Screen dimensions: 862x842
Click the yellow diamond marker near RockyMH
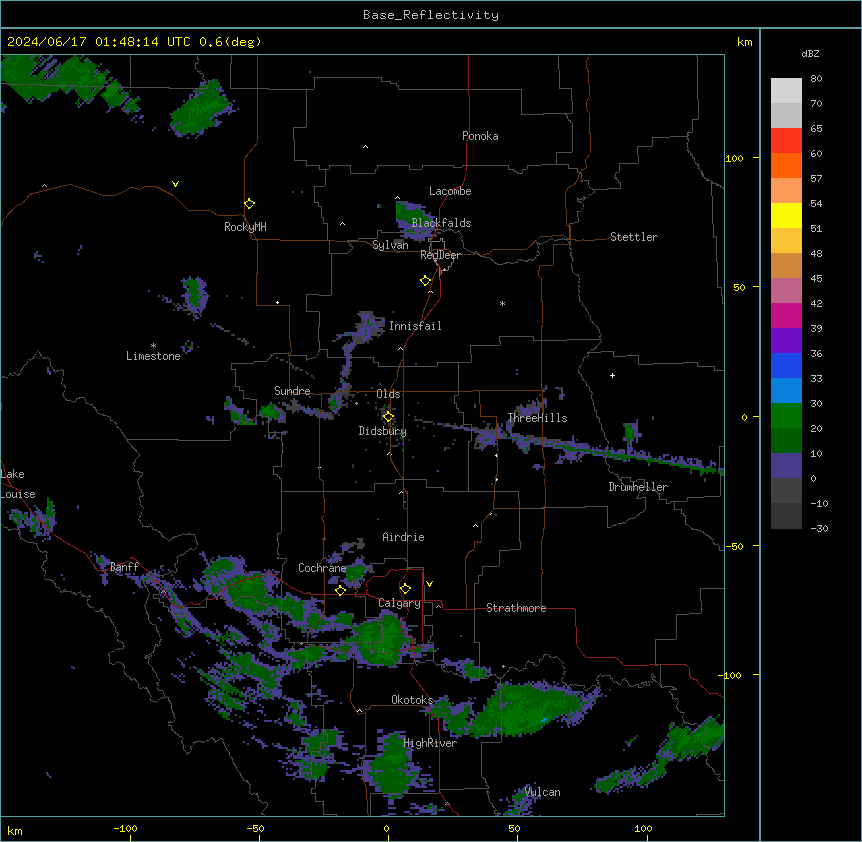(x=250, y=204)
